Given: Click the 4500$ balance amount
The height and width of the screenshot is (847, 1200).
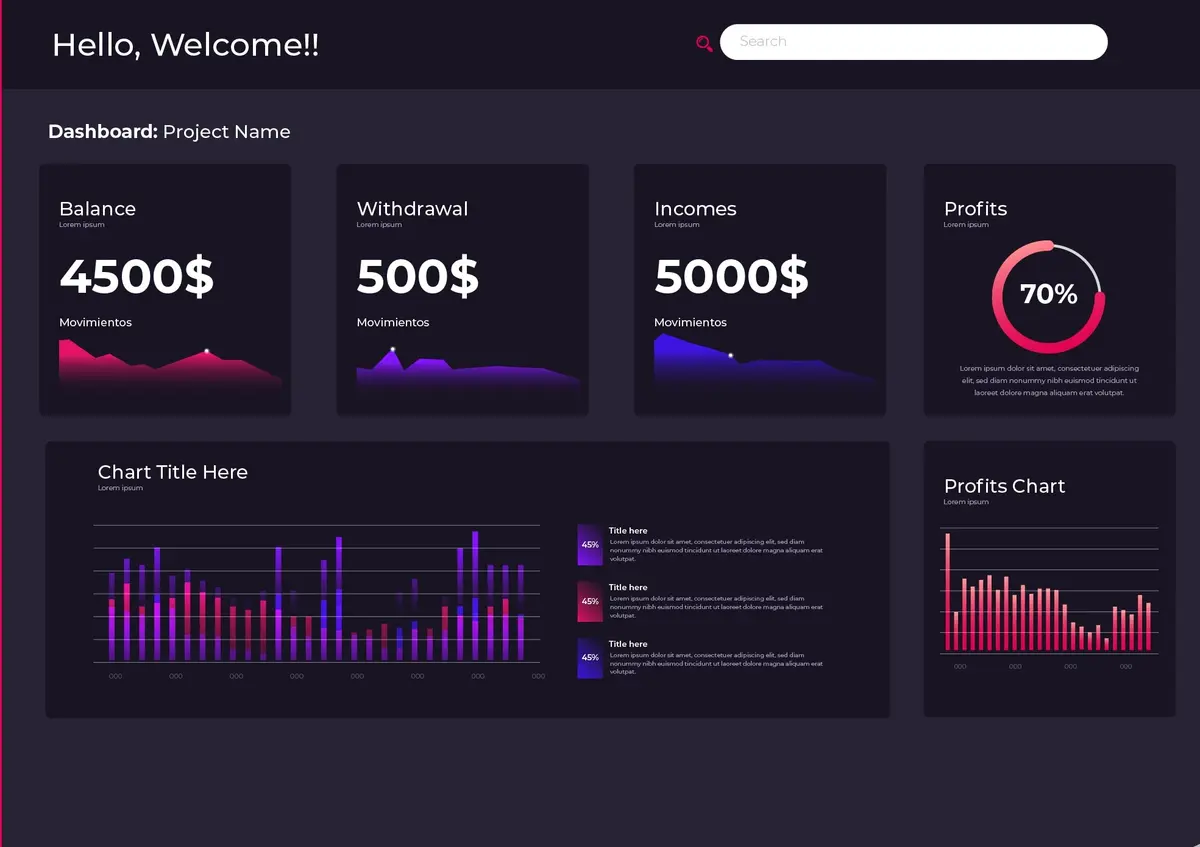Looking at the screenshot, I should (137, 276).
